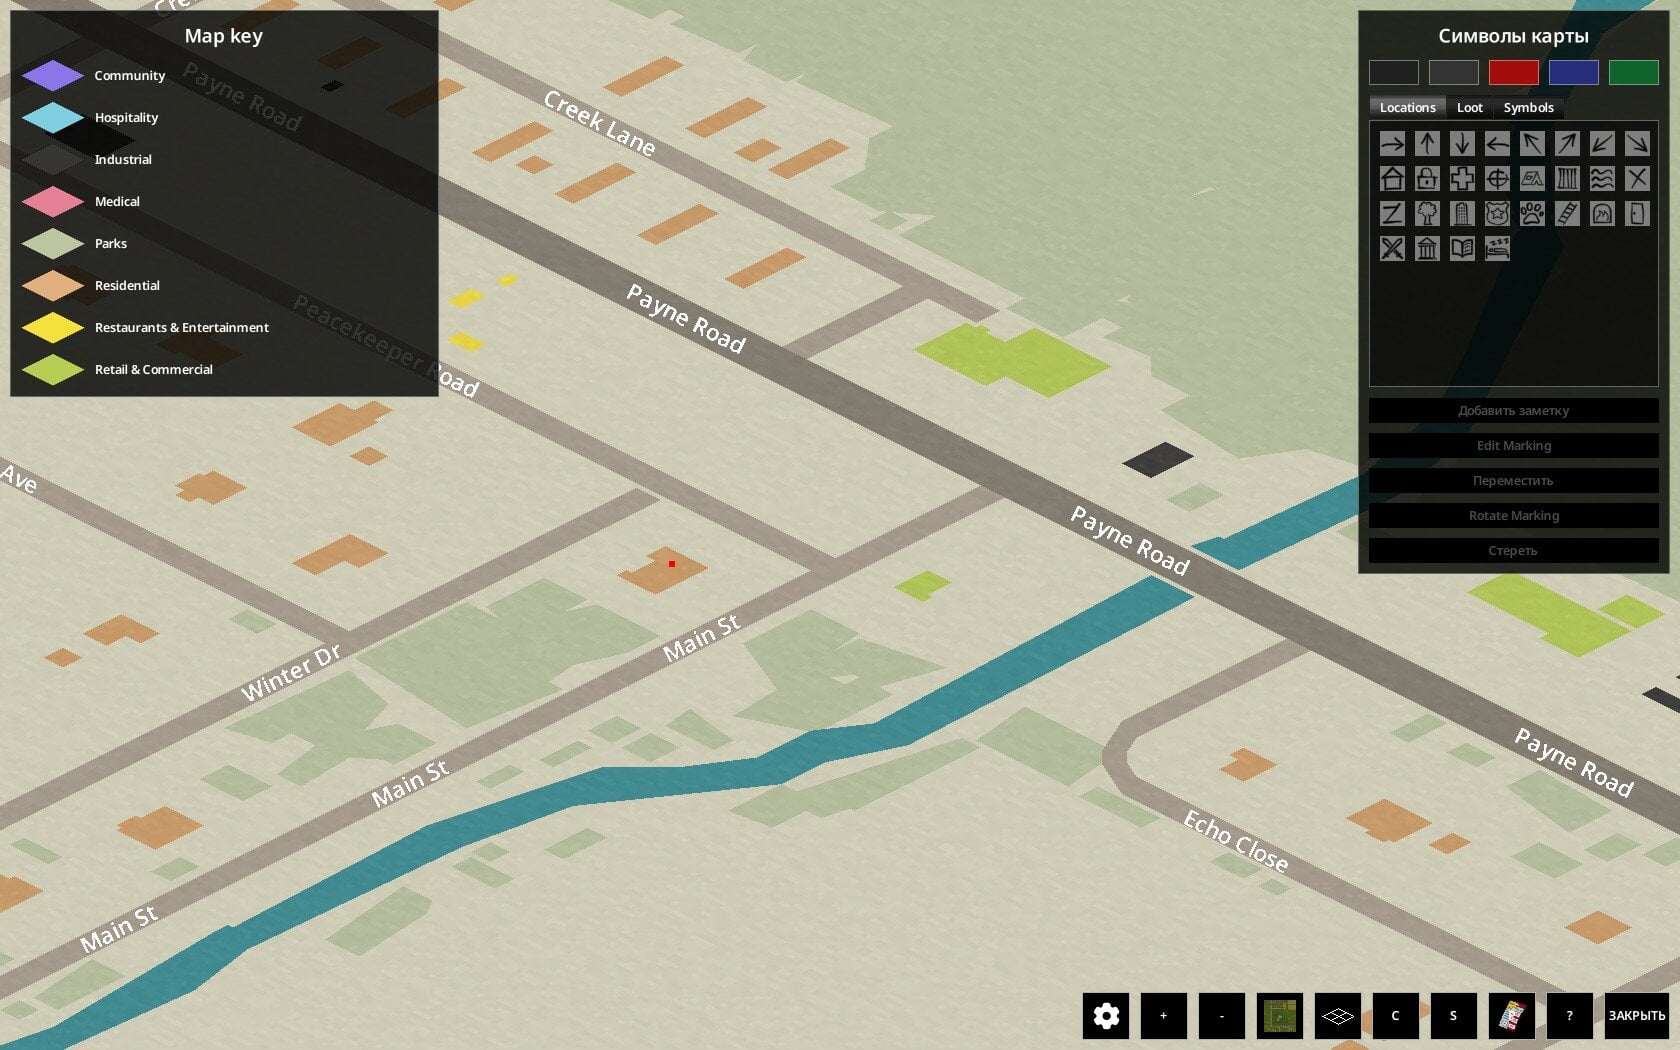Viewport: 1680px width, 1050px height.
Task: Select the tree map symbol
Action: click(1427, 214)
